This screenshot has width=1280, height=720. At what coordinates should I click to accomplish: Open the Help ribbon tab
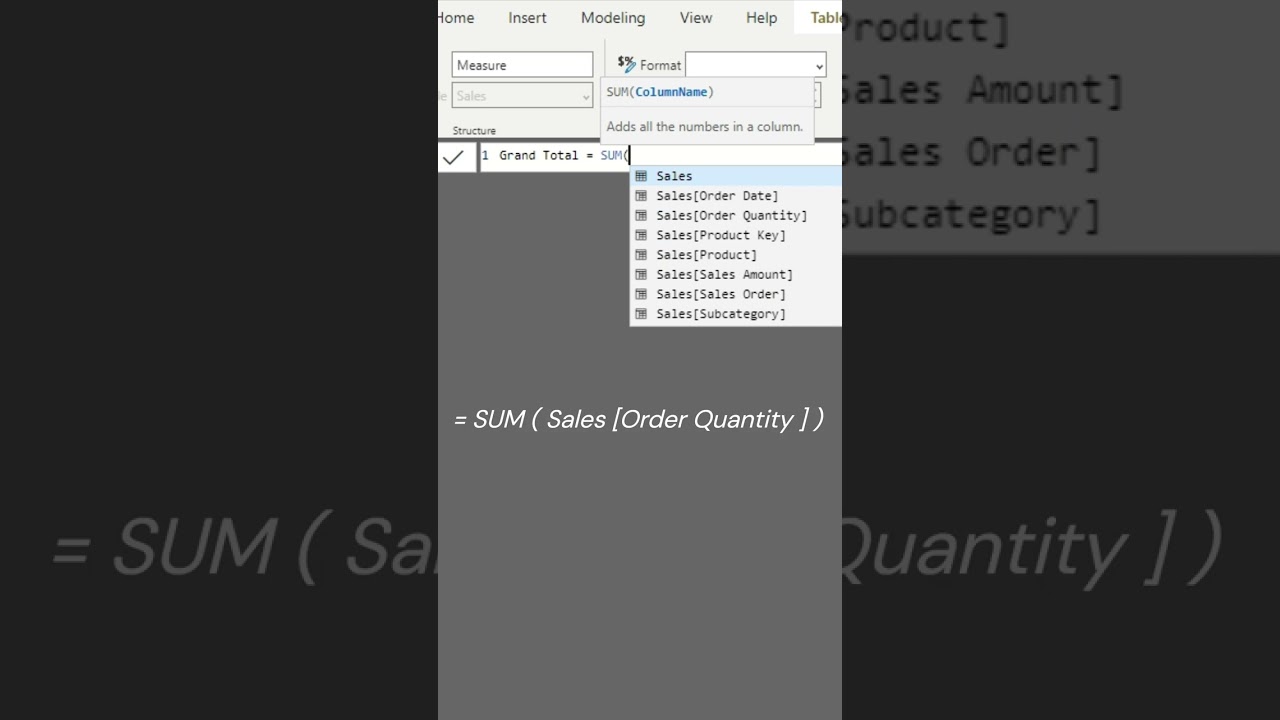coord(761,18)
